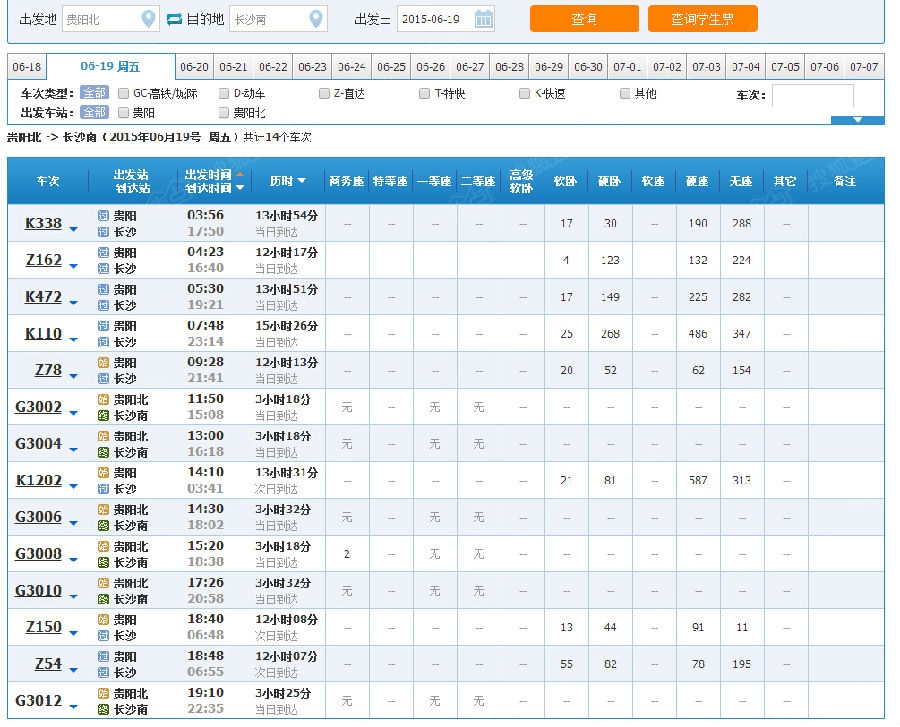The width and height of the screenshot is (900, 727).
Task: Expand Z150 train details arrow
Action: pyautogui.click(x=73, y=633)
